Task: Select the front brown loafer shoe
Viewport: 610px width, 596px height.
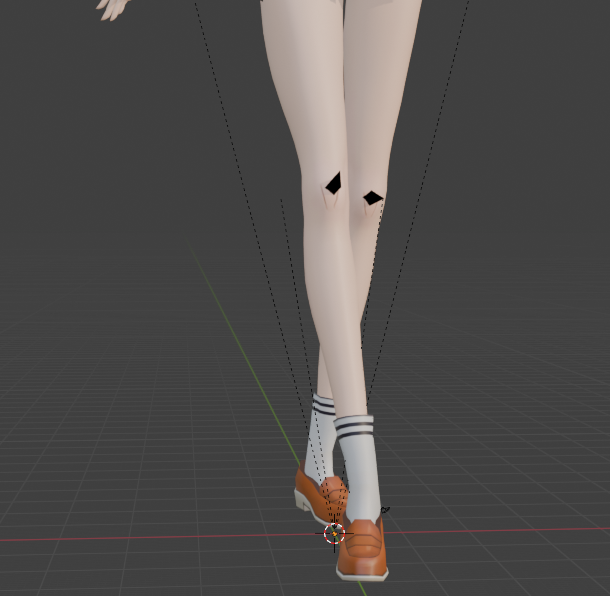Action: pyautogui.click(x=362, y=549)
